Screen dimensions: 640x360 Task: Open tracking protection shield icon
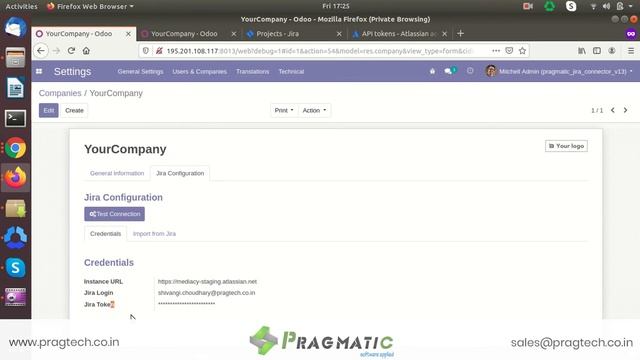(x=146, y=51)
